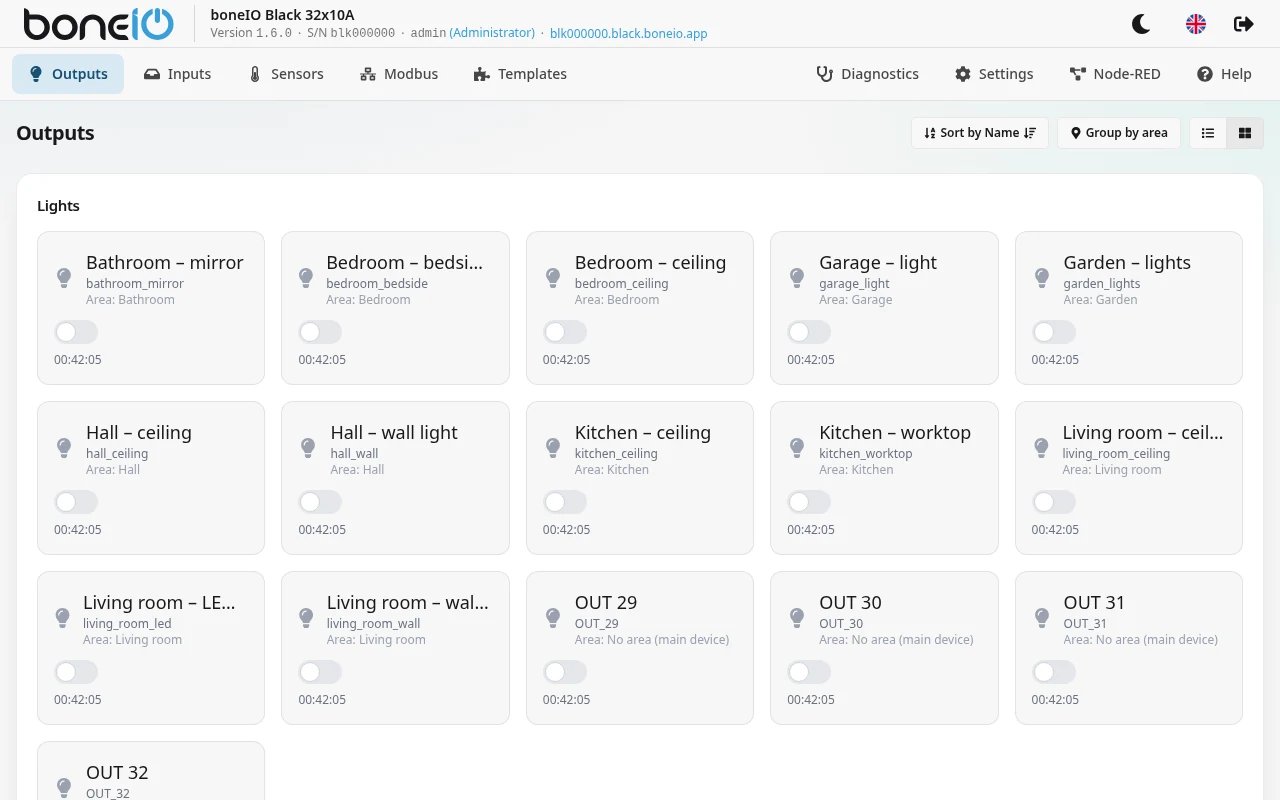Click bulb icon on Garden – lights card

[1042, 277]
